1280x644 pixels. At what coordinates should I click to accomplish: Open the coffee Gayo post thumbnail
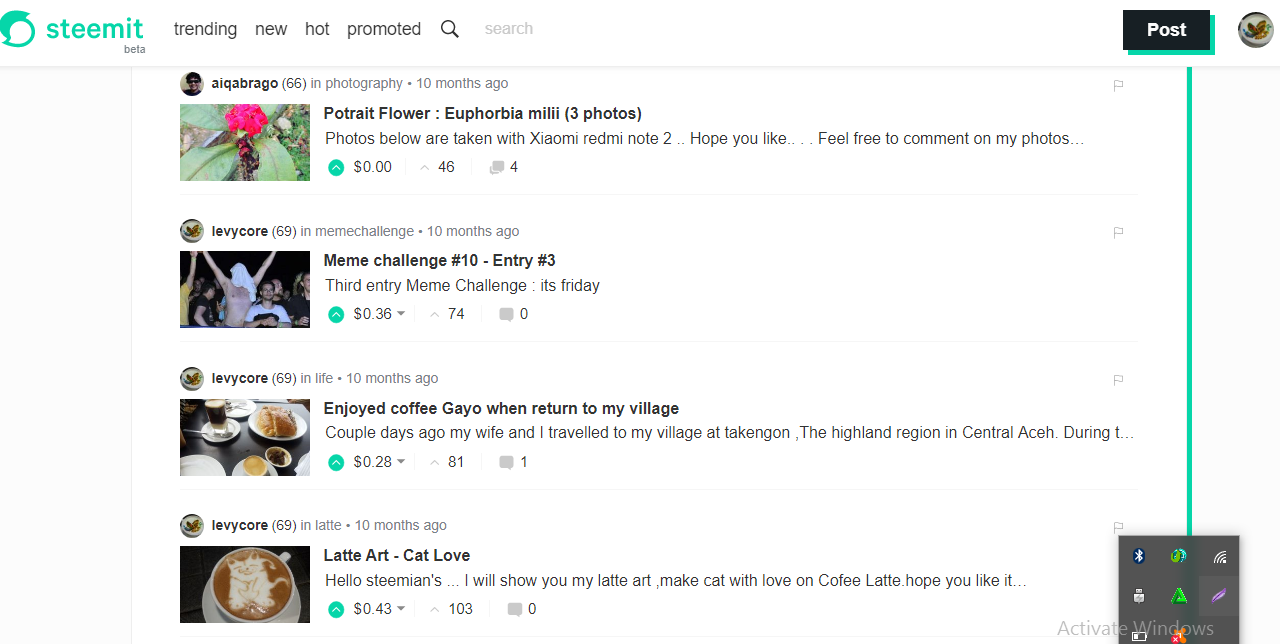pos(245,438)
